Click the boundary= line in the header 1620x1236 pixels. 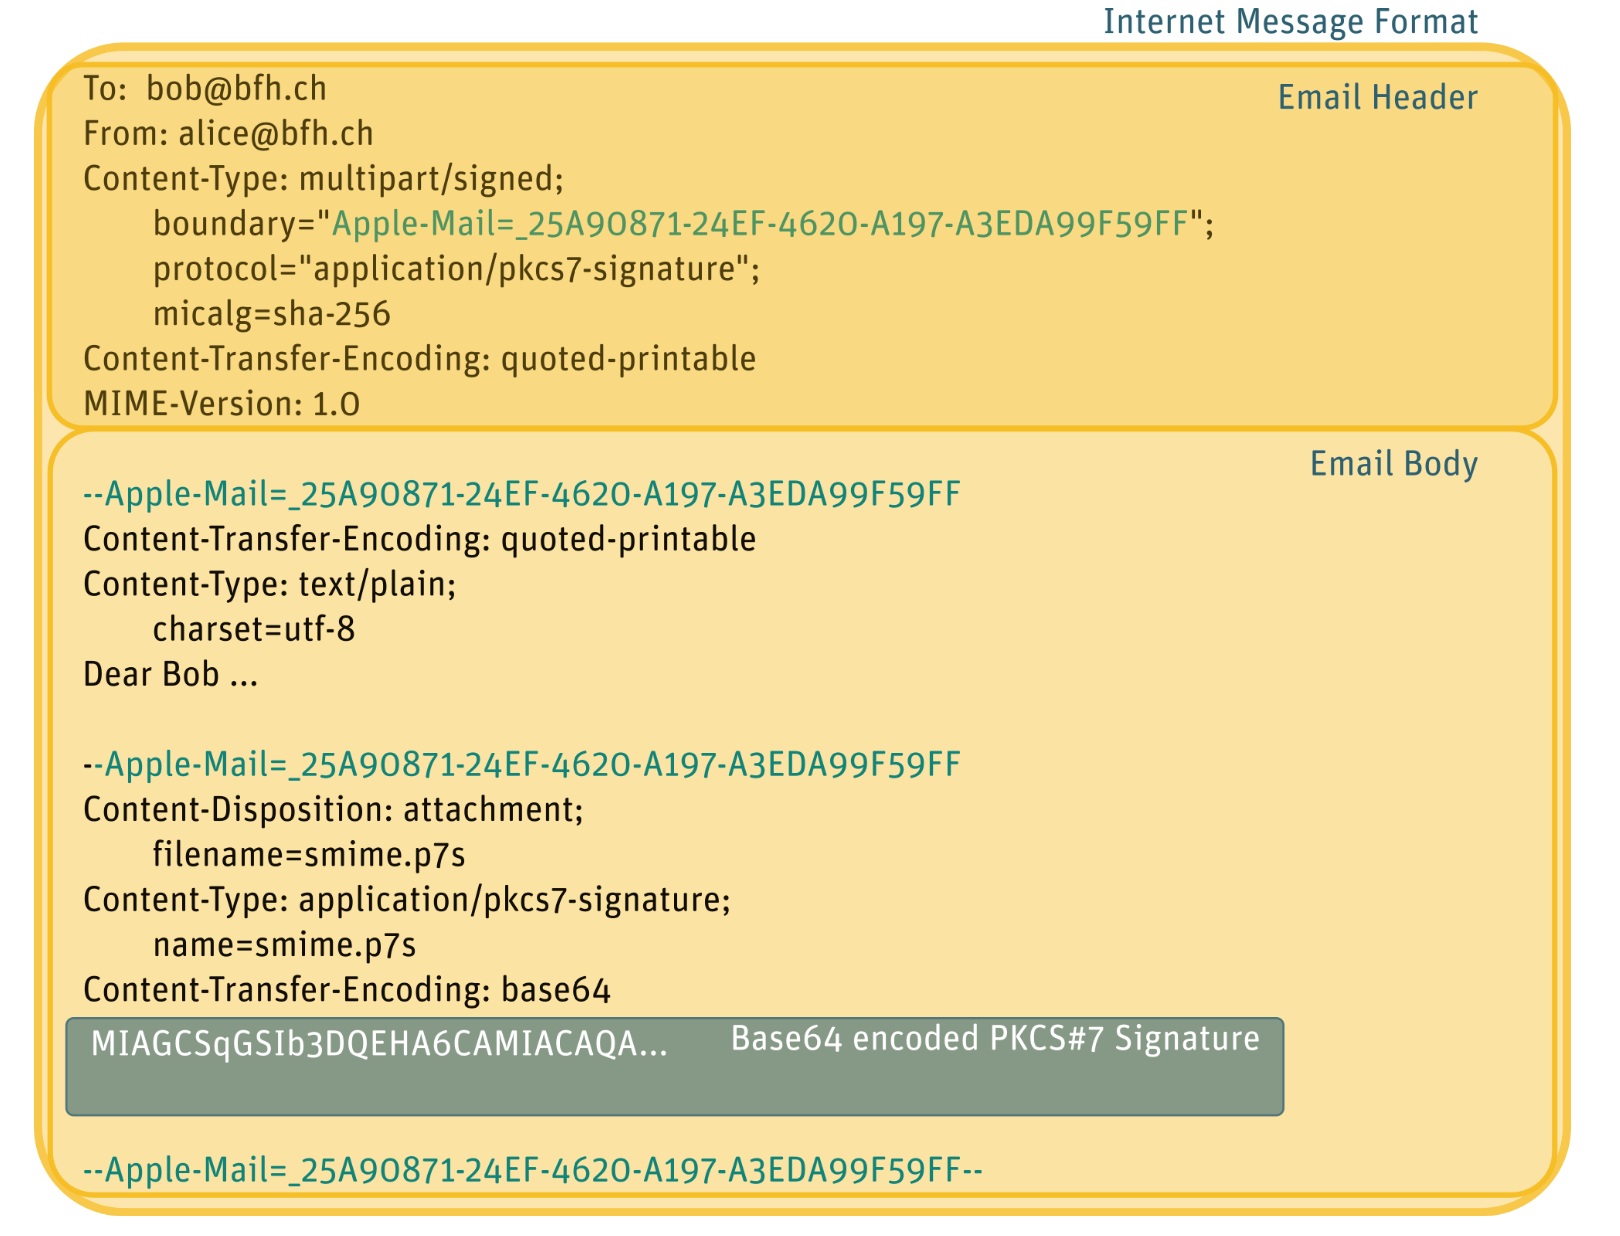click(x=683, y=224)
